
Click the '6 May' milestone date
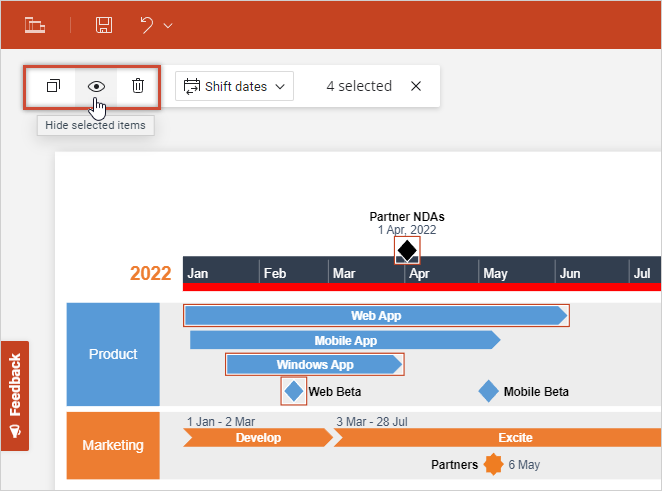click(x=524, y=465)
